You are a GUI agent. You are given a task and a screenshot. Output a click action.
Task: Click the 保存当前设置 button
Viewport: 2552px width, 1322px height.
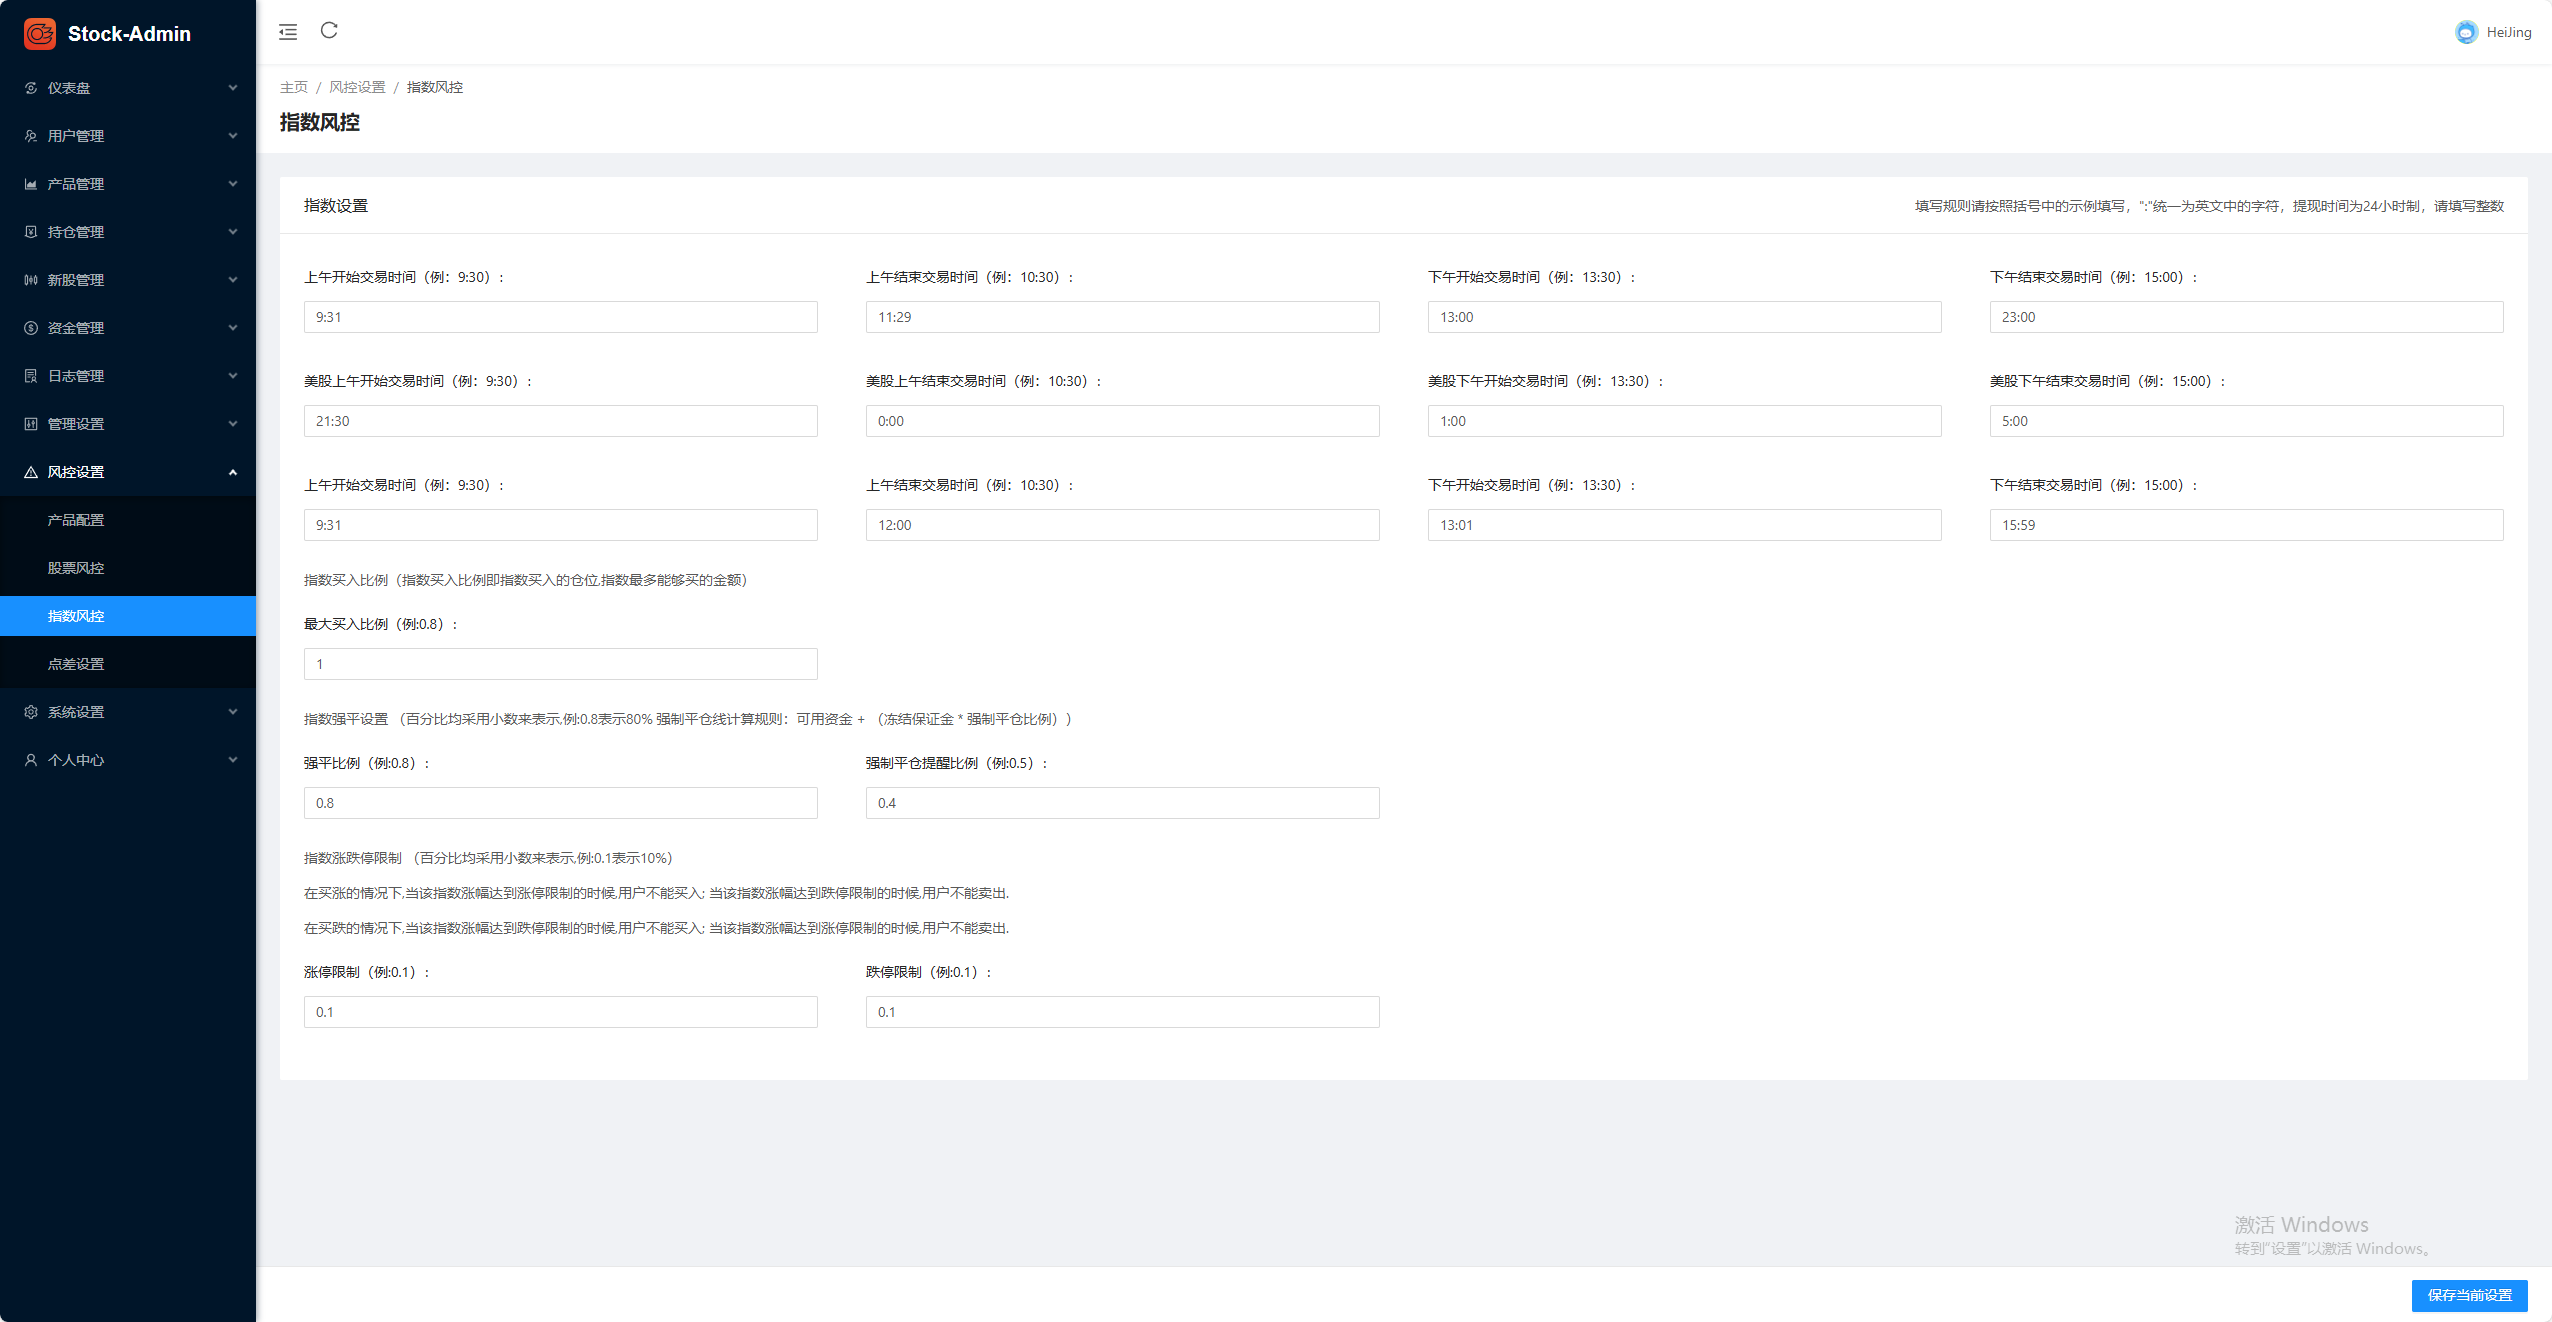pyautogui.click(x=2469, y=1295)
